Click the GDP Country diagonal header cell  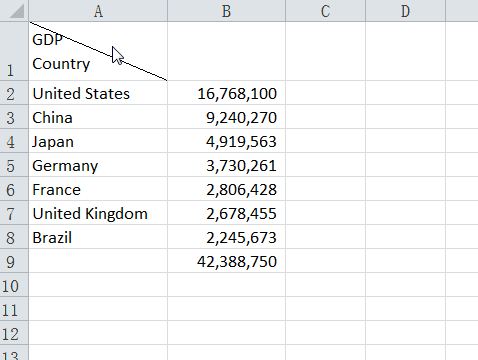[98, 51]
